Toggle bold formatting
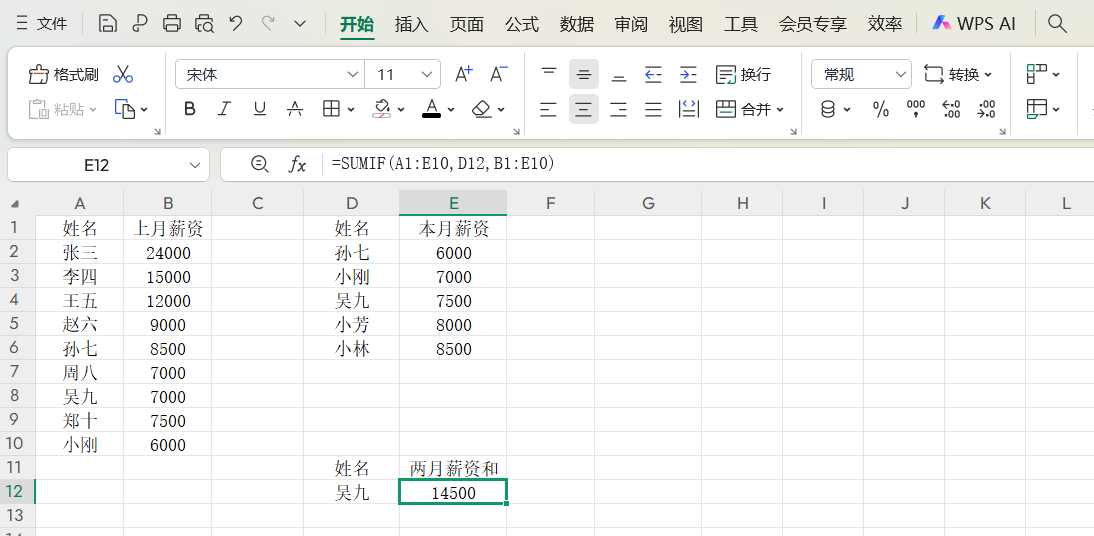 (190, 109)
